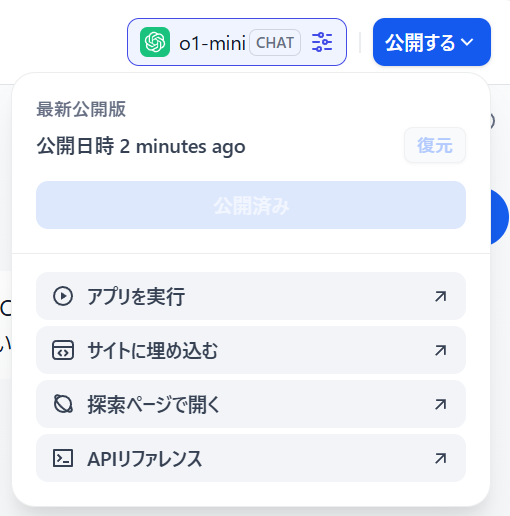Screen dimensions: 510x516
Task: Click the 復元 restore button
Action: coord(435,145)
